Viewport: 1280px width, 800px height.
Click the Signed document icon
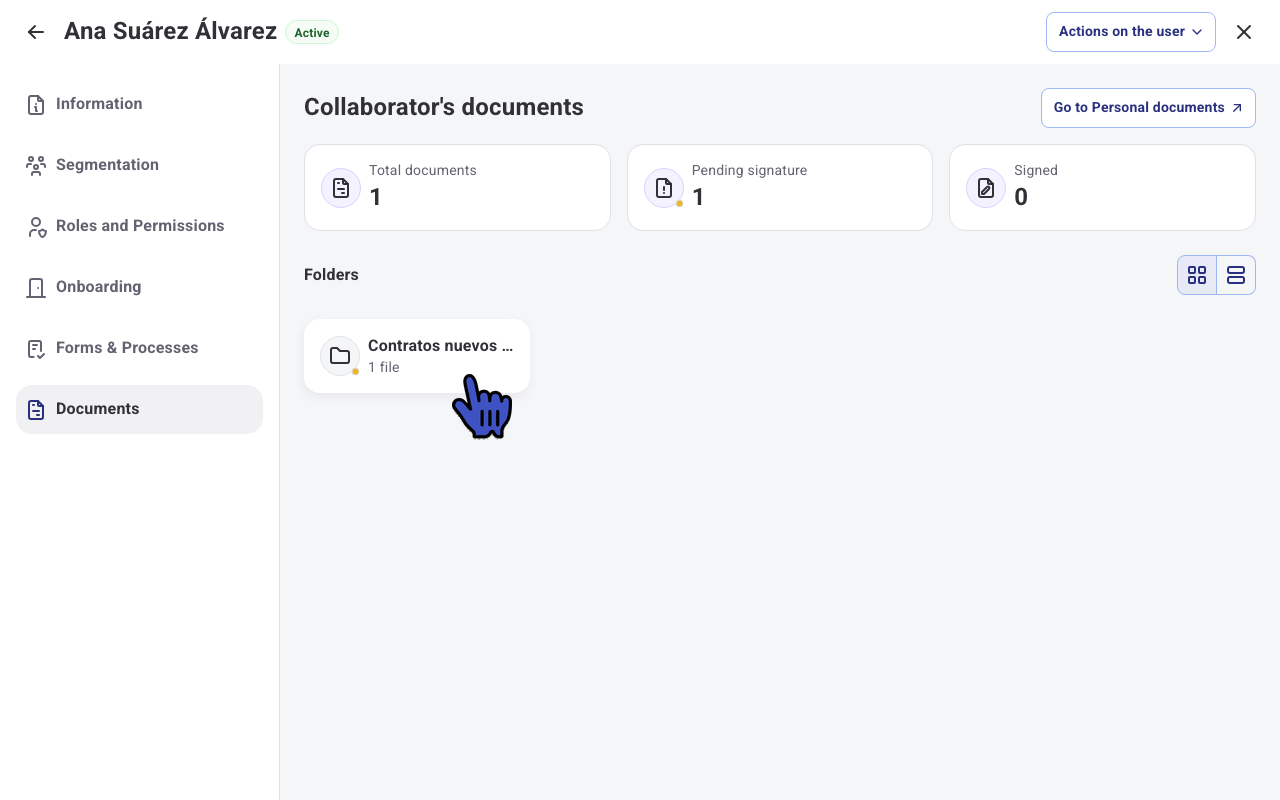coord(986,188)
